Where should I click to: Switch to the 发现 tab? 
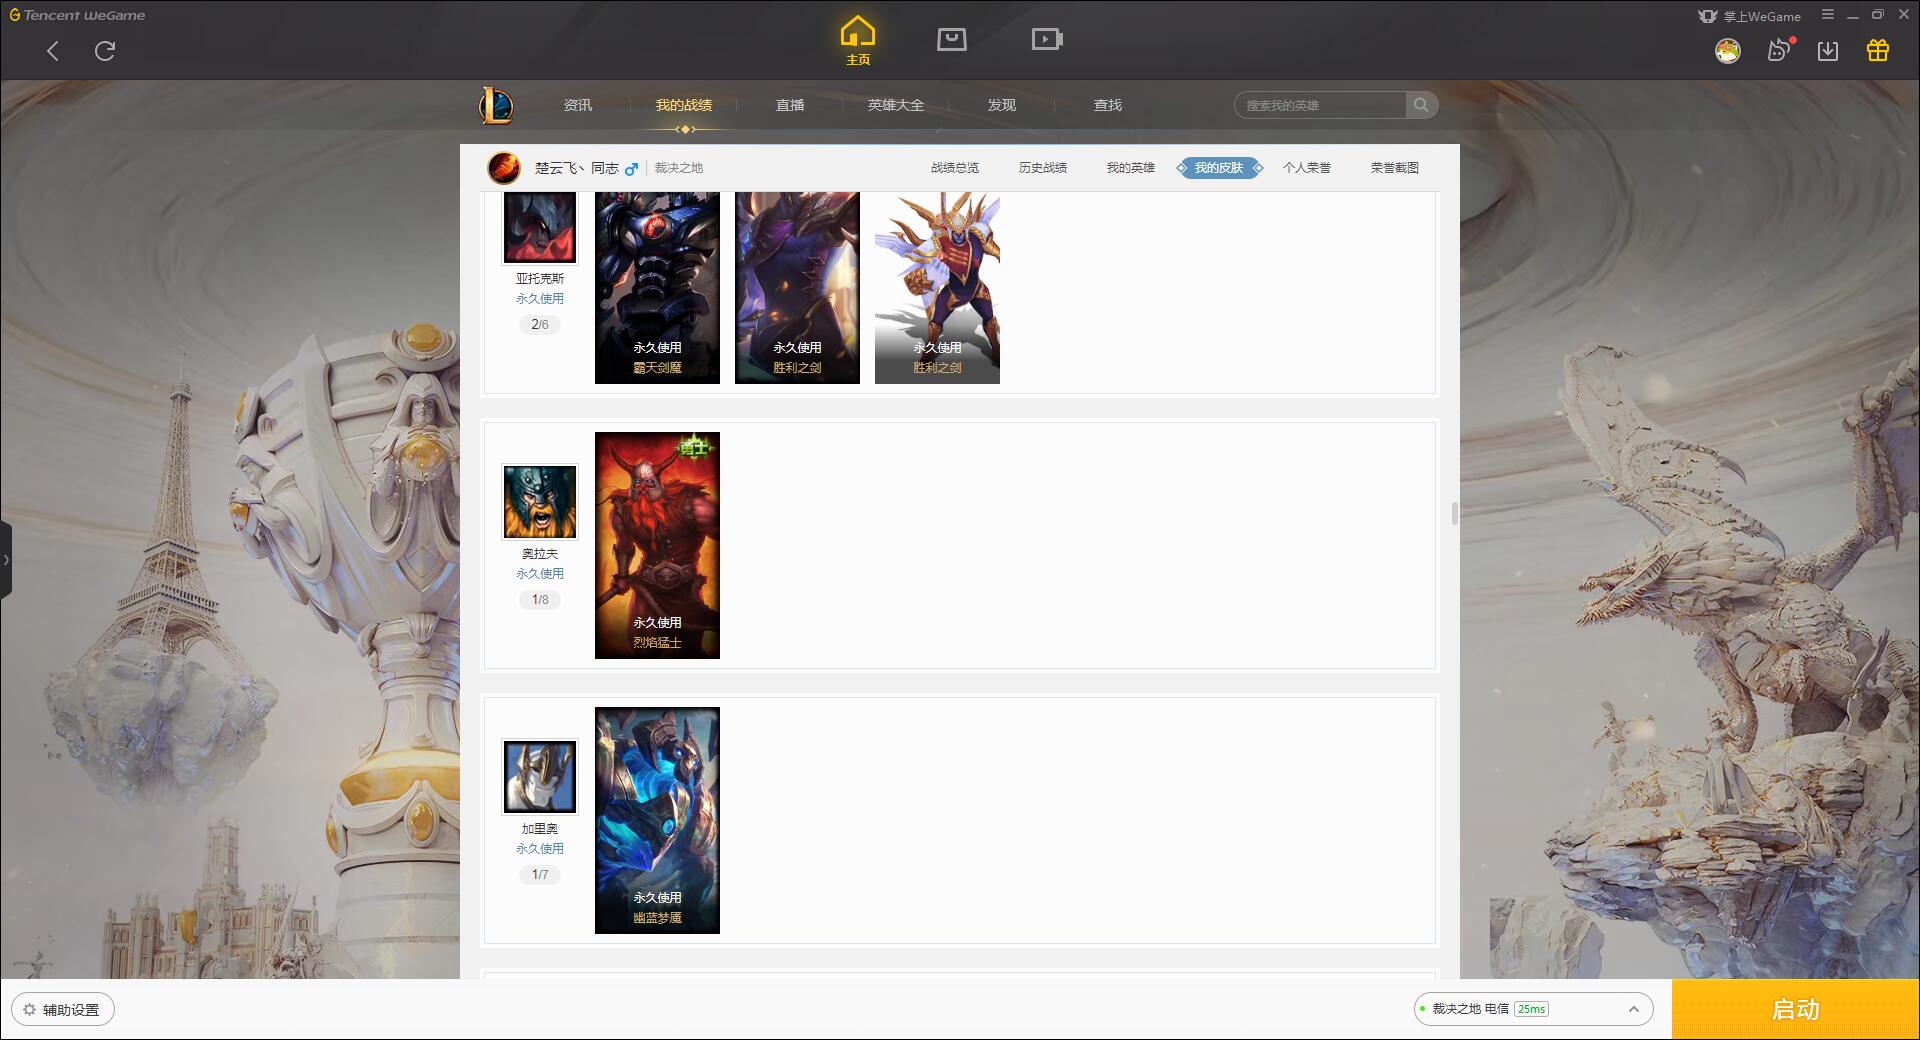(x=1002, y=105)
